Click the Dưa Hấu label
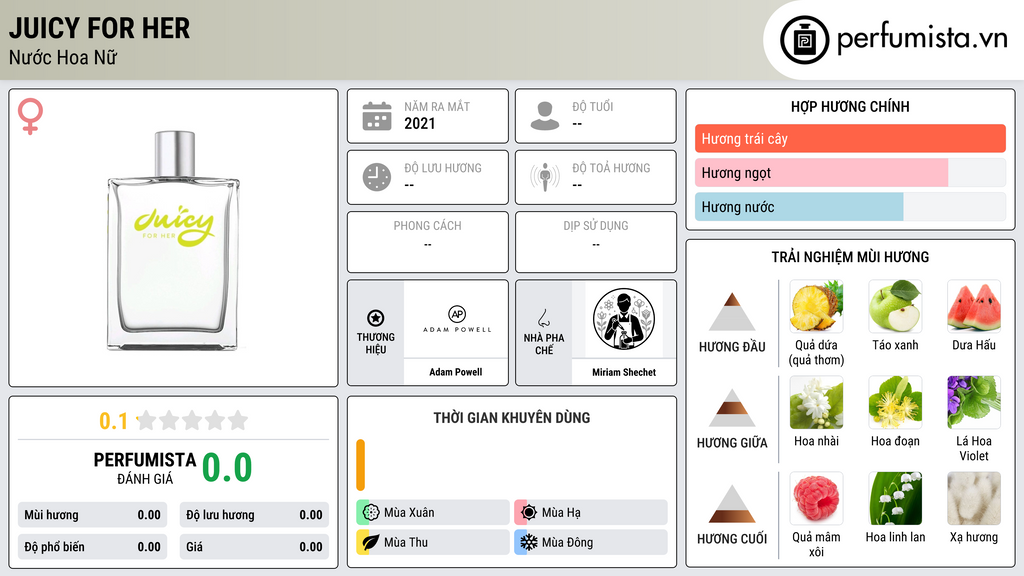 point(974,345)
